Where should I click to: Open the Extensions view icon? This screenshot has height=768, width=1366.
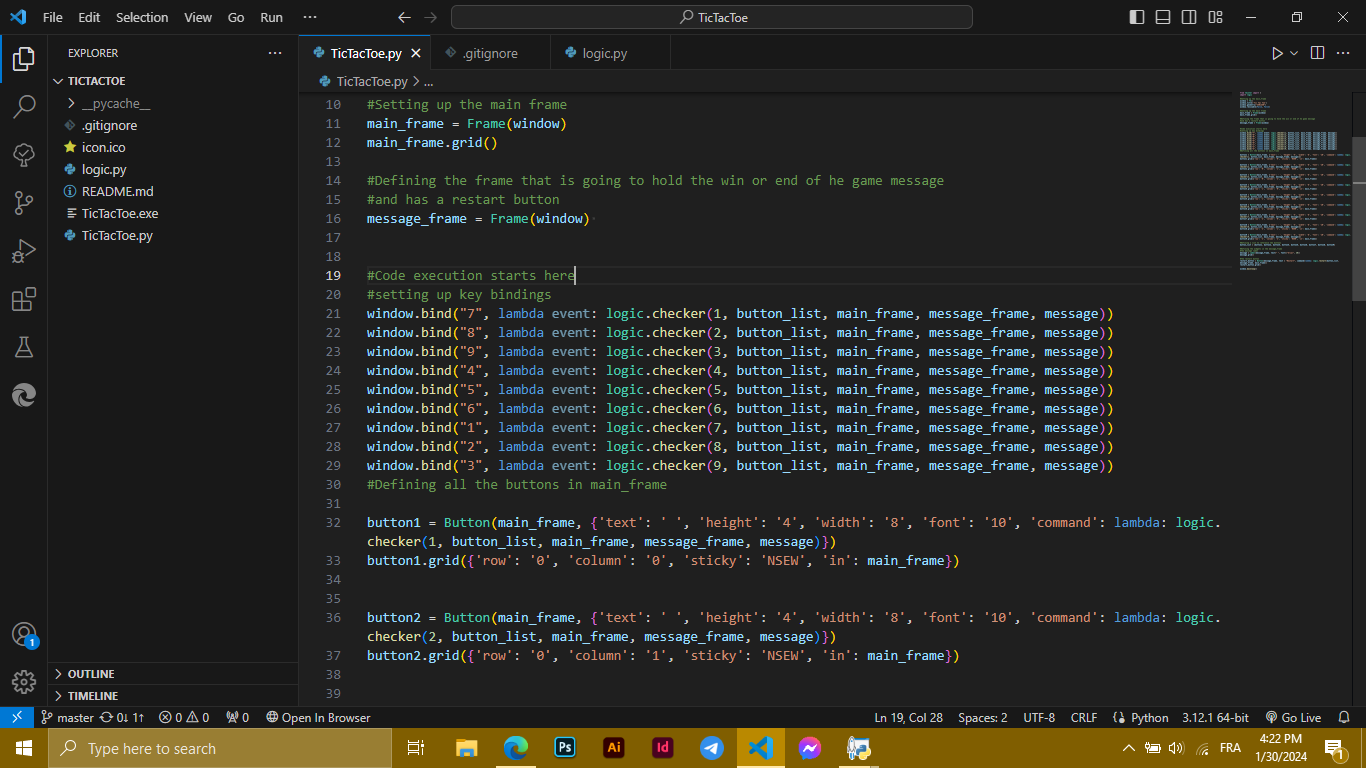tap(24, 299)
